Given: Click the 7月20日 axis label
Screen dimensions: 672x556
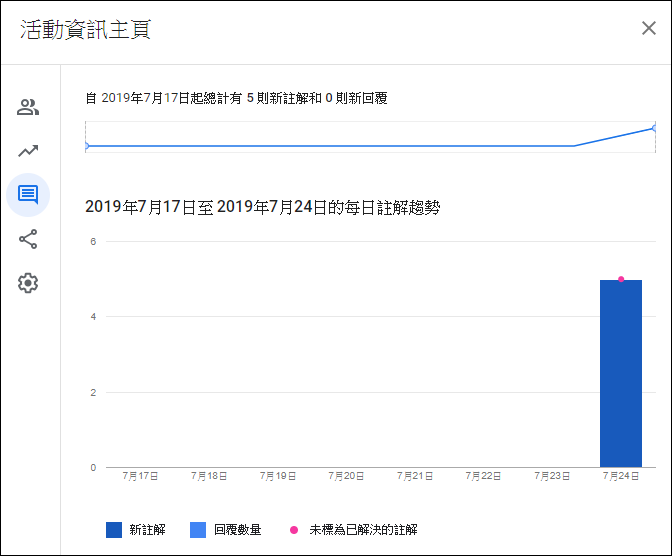Looking at the screenshot, I should pyautogui.click(x=346, y=476).
